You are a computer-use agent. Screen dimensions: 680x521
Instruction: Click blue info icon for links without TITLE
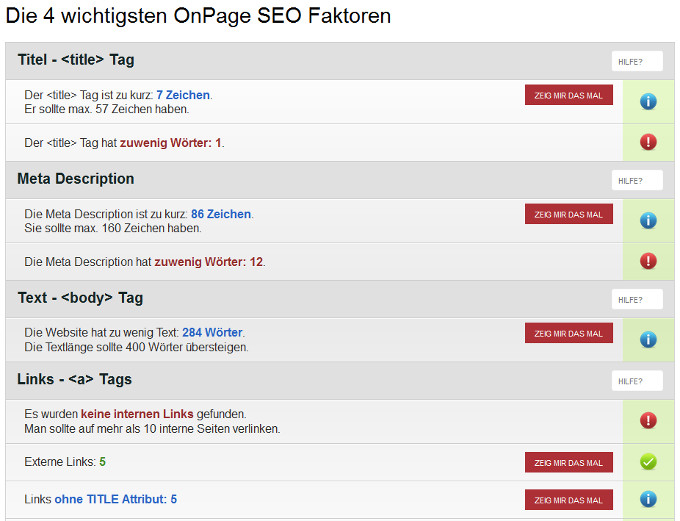pos(648,498)
